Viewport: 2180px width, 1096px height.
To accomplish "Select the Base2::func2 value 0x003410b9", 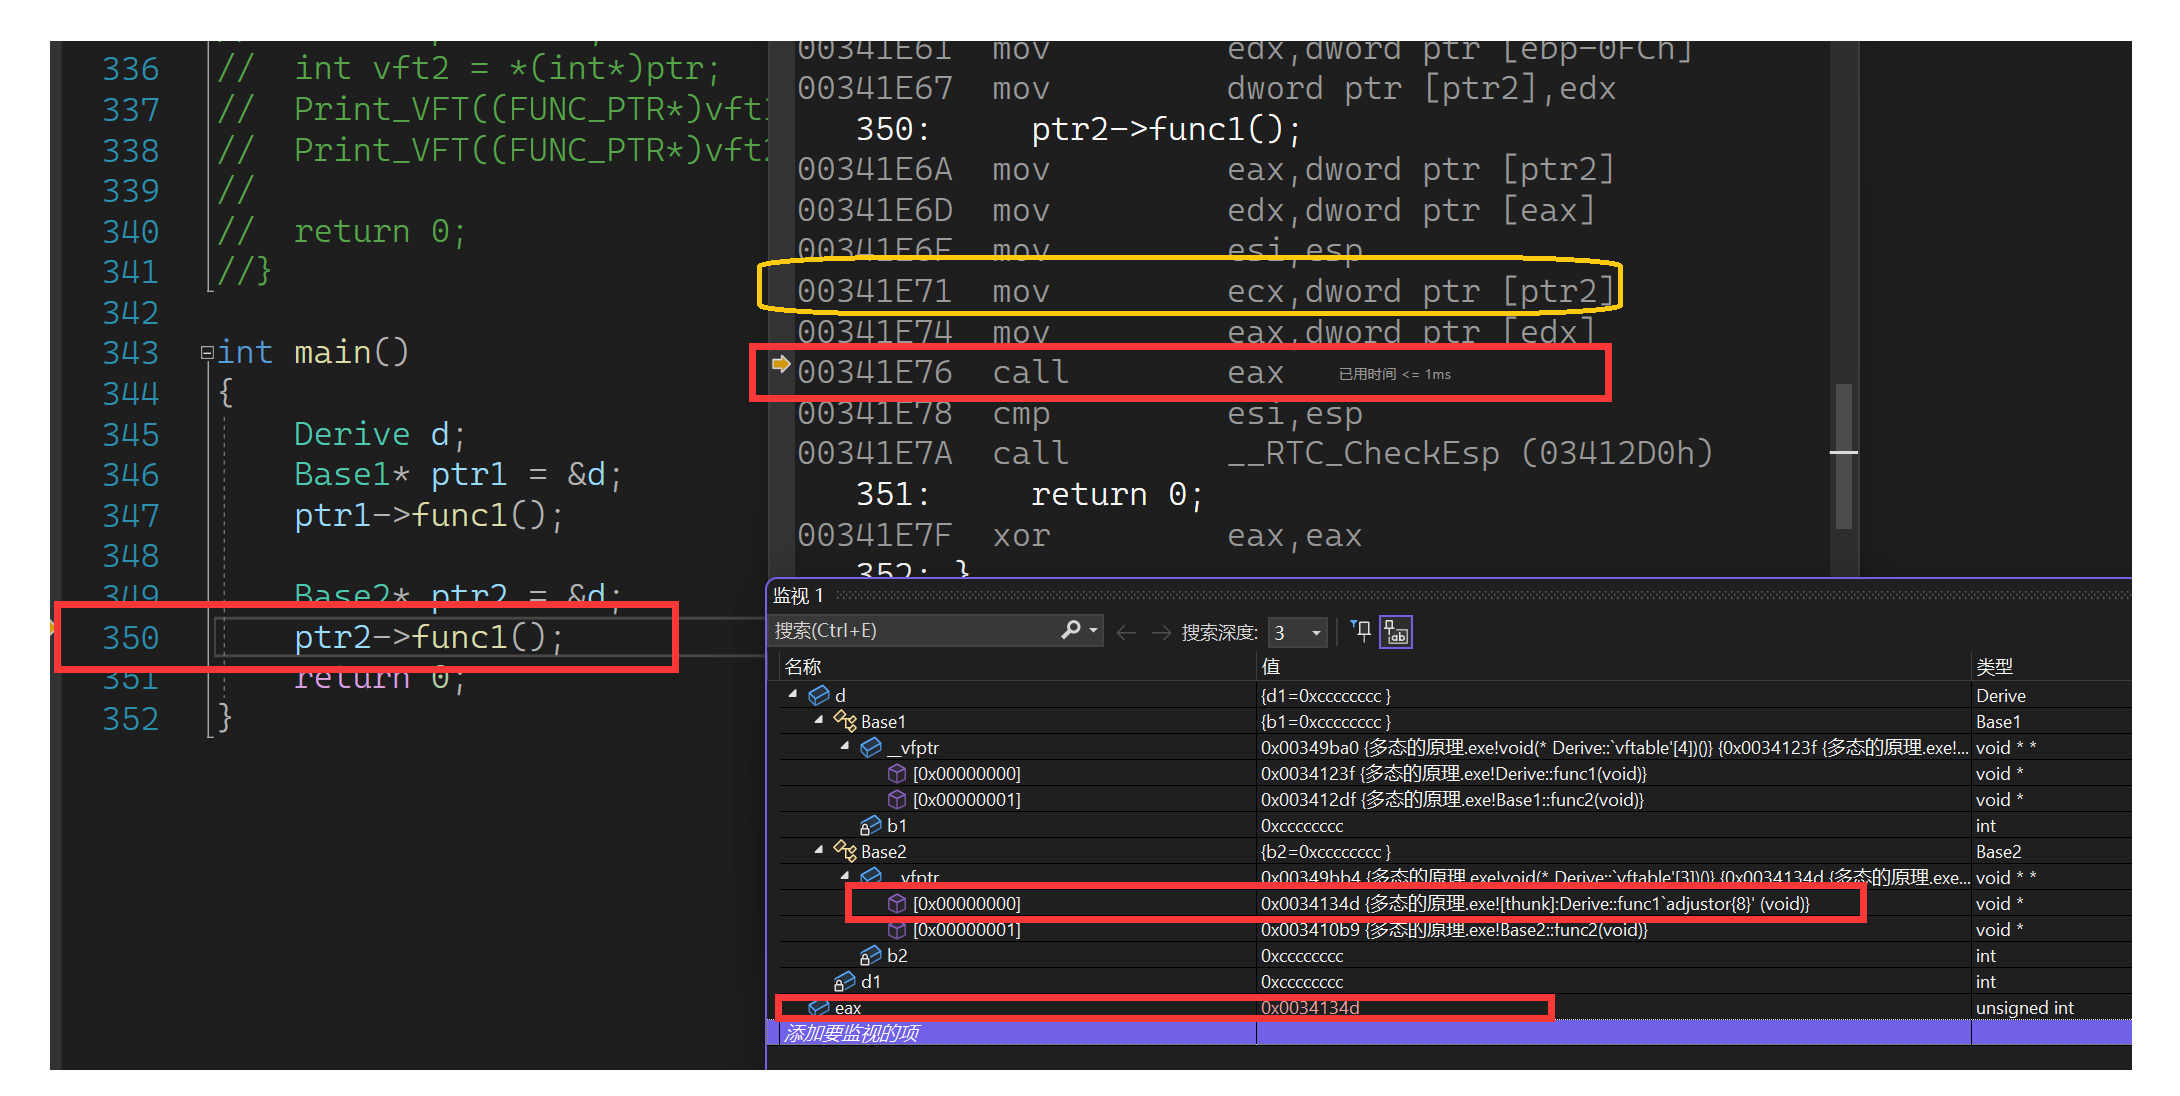I will [1454, 929].
